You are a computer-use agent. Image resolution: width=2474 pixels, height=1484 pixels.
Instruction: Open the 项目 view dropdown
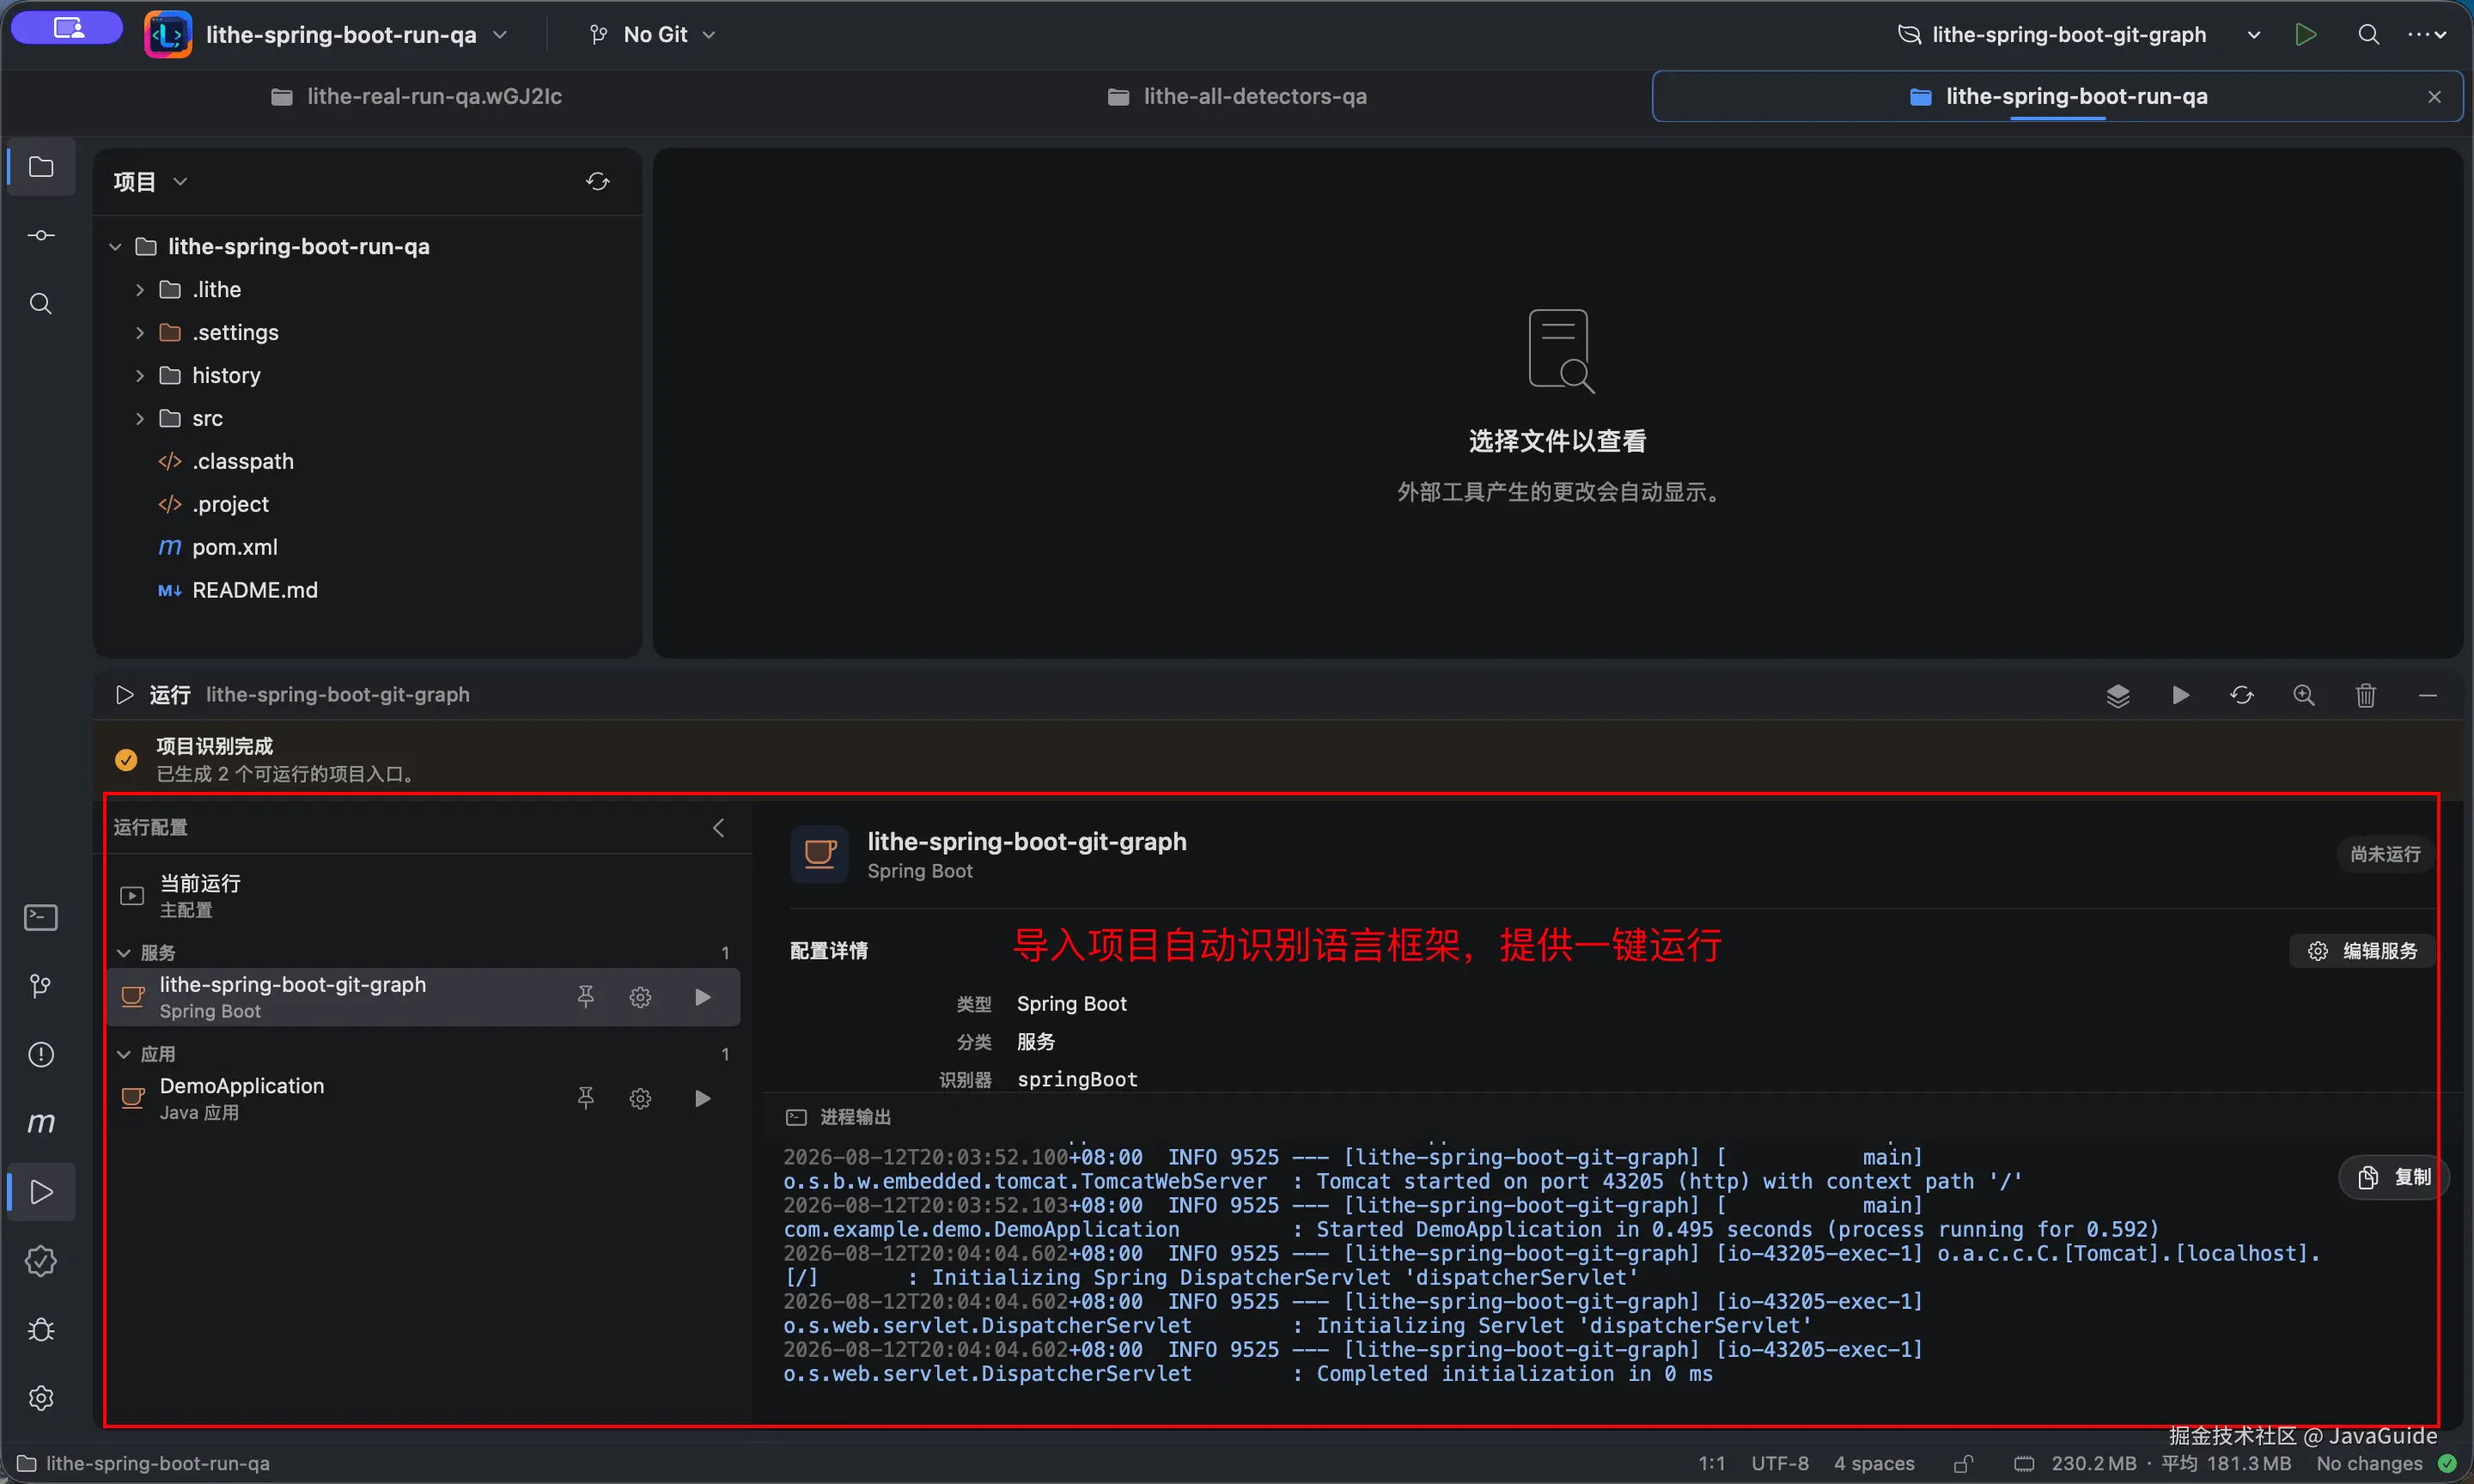151,181
